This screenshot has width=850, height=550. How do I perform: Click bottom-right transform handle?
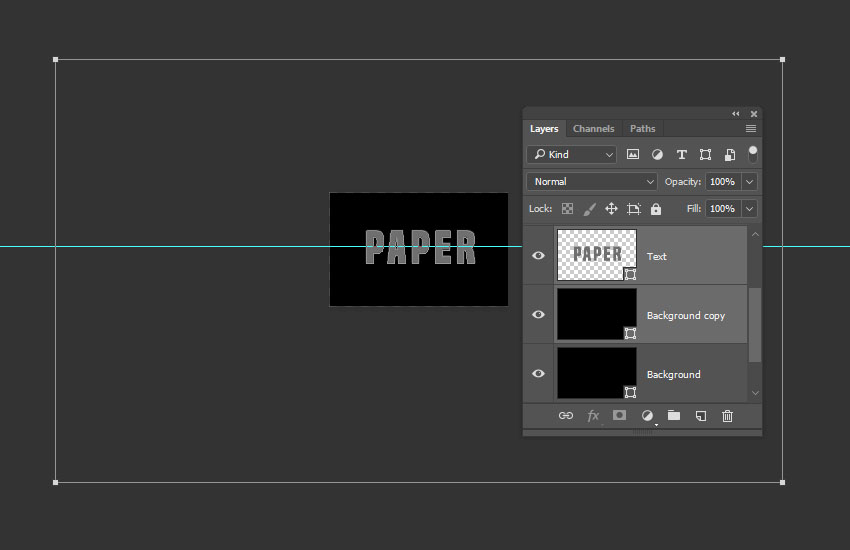click(x=782, y=482)
